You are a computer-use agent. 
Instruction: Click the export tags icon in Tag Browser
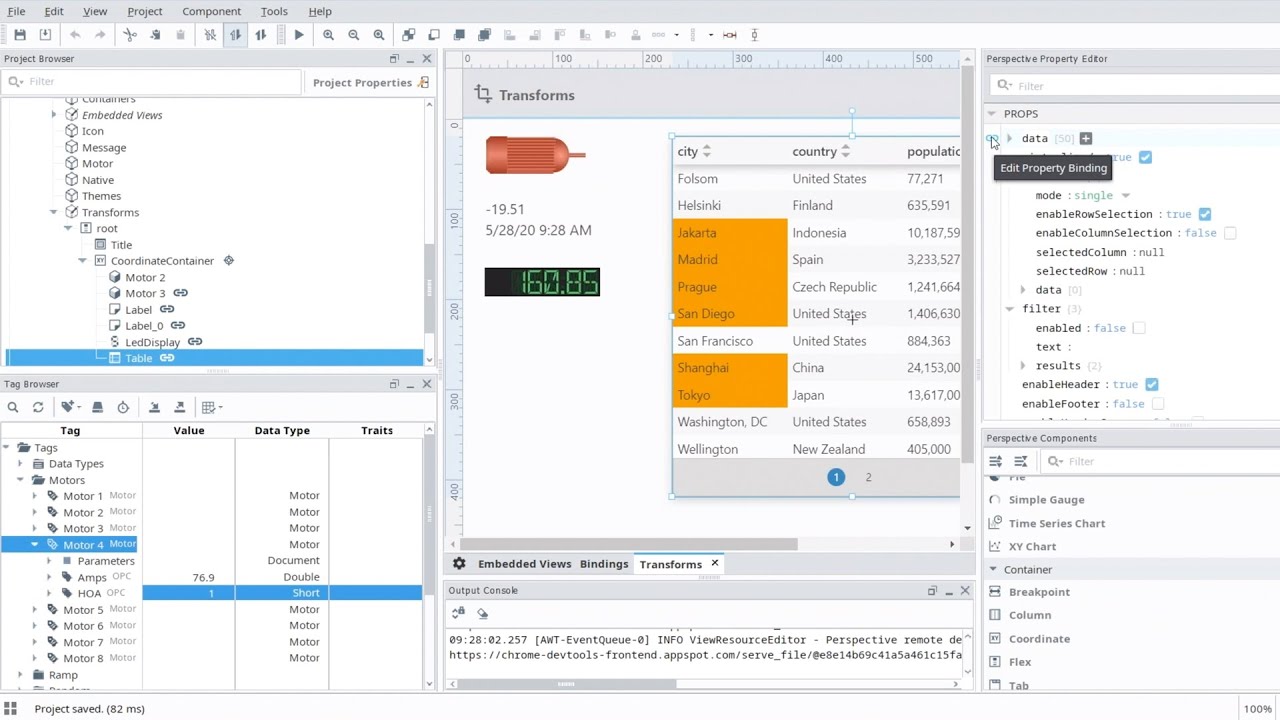[179, 407]
